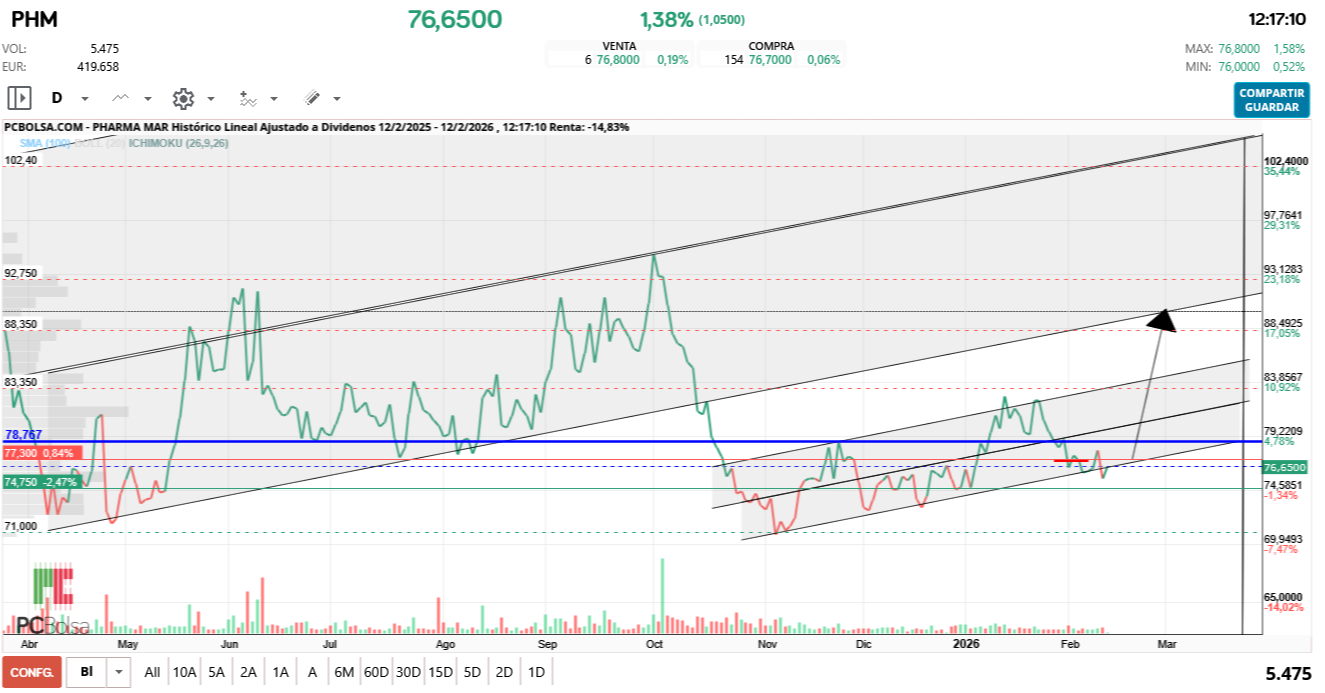The image size is (1325, 693).
Task: Open the BI selector dropdown arrow
Action: [x=120, y=672]
